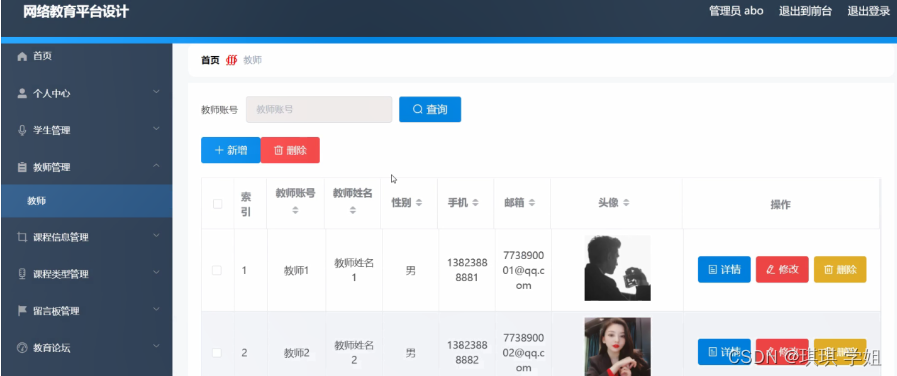Open the 学生管理 sidebar menu

(86, 130)
